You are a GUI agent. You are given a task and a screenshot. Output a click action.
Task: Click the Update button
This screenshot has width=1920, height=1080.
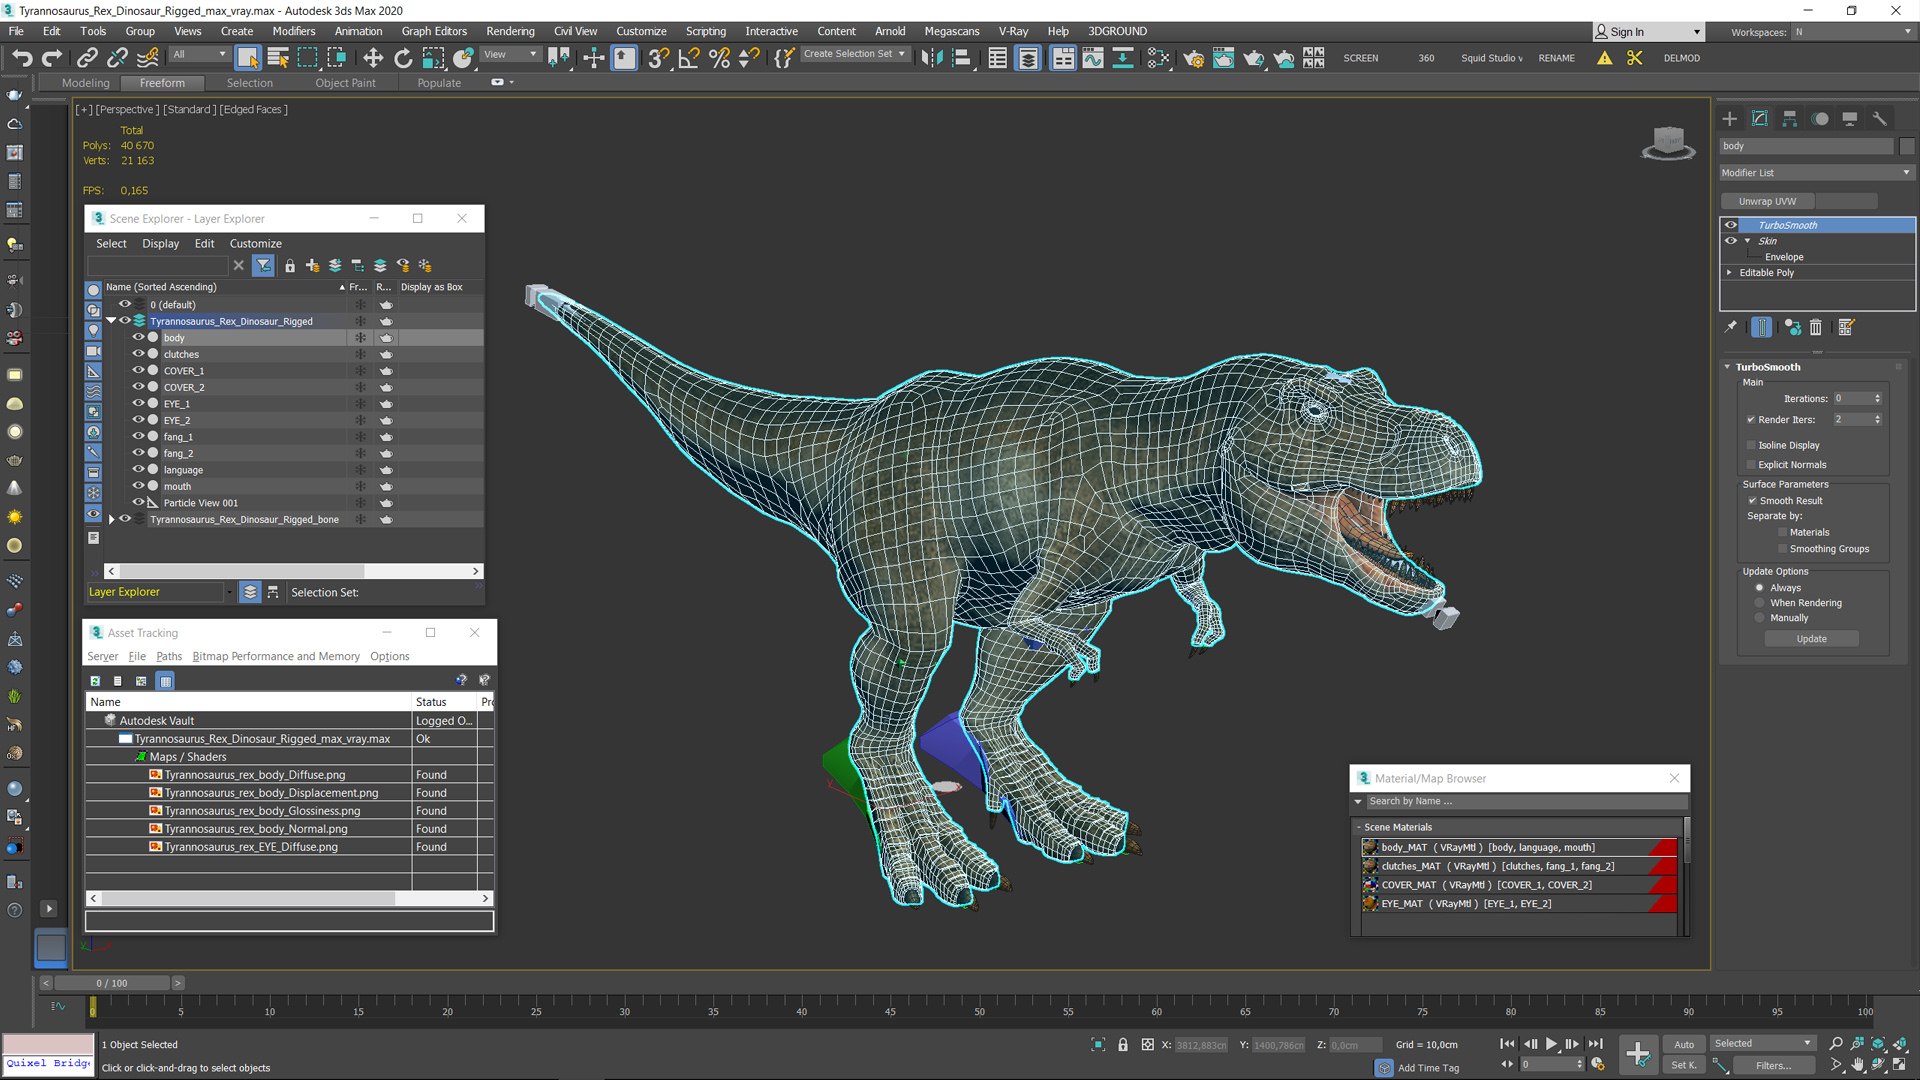tap(1811, 639)
